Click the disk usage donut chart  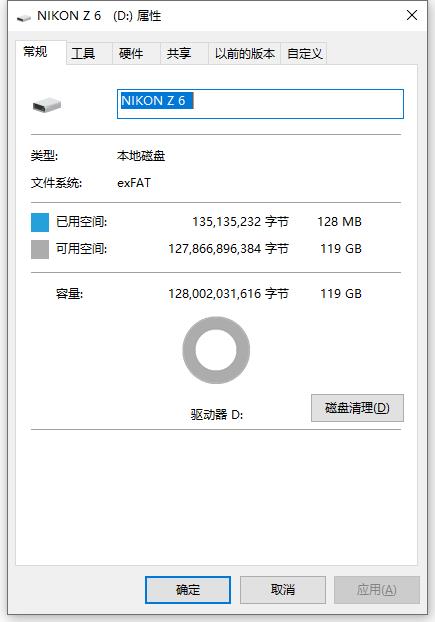[x=216, y=350]
